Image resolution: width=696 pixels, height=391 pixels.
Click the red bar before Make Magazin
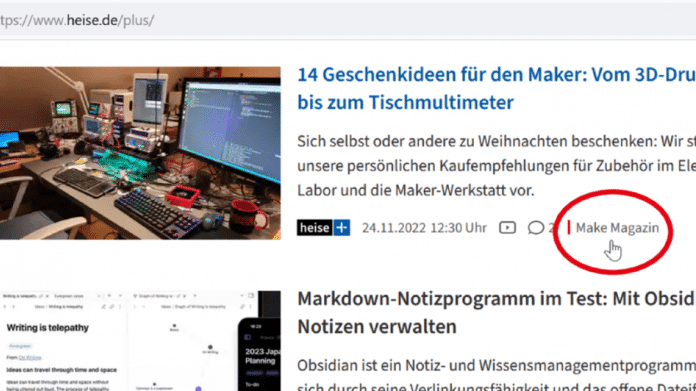[x=569, y=228]
